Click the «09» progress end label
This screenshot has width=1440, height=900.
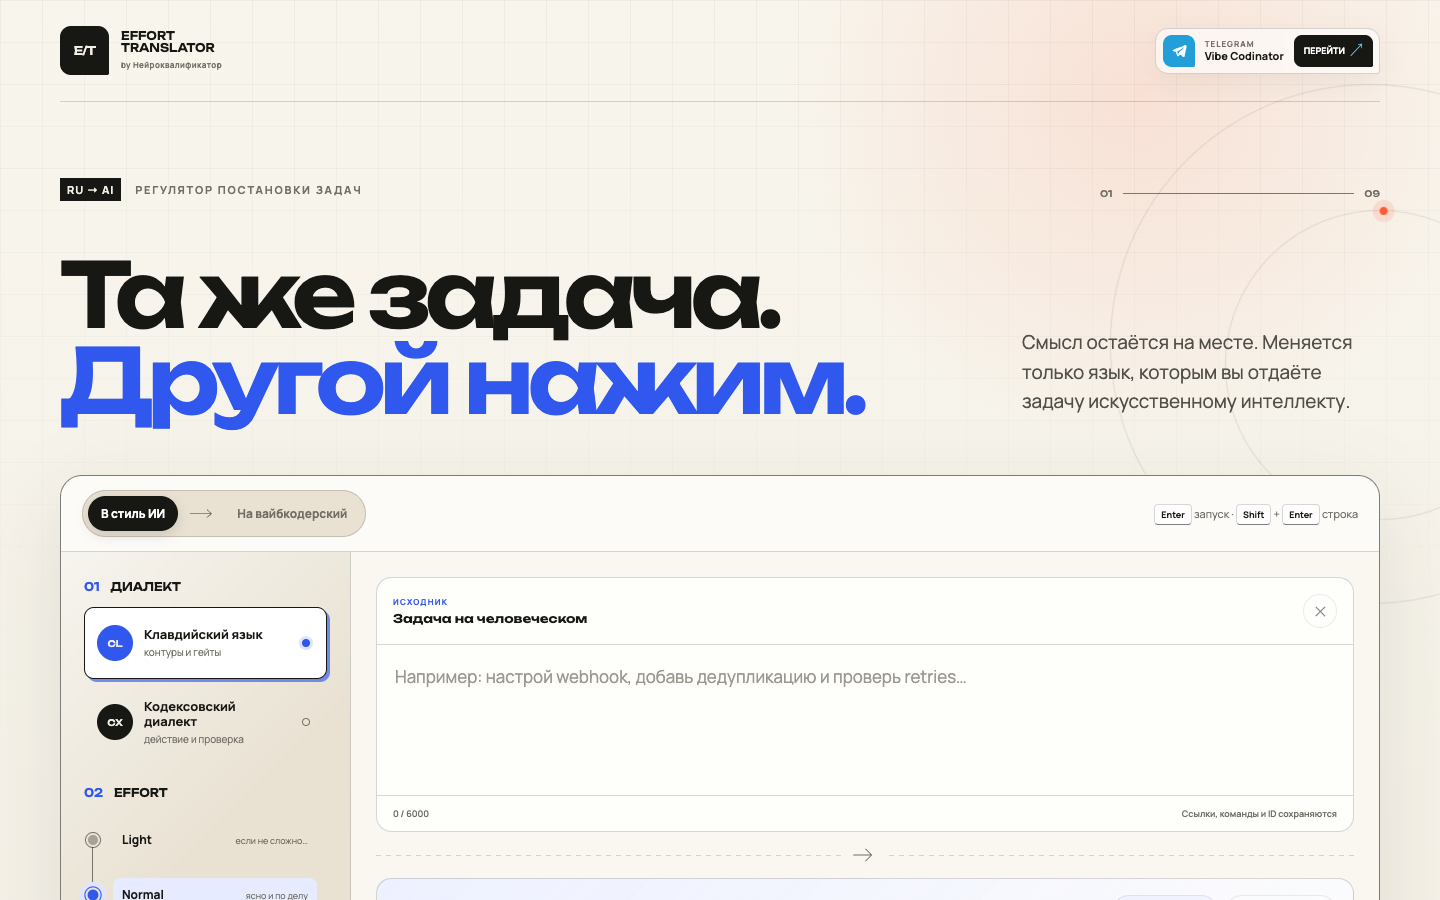point(1372,193)
